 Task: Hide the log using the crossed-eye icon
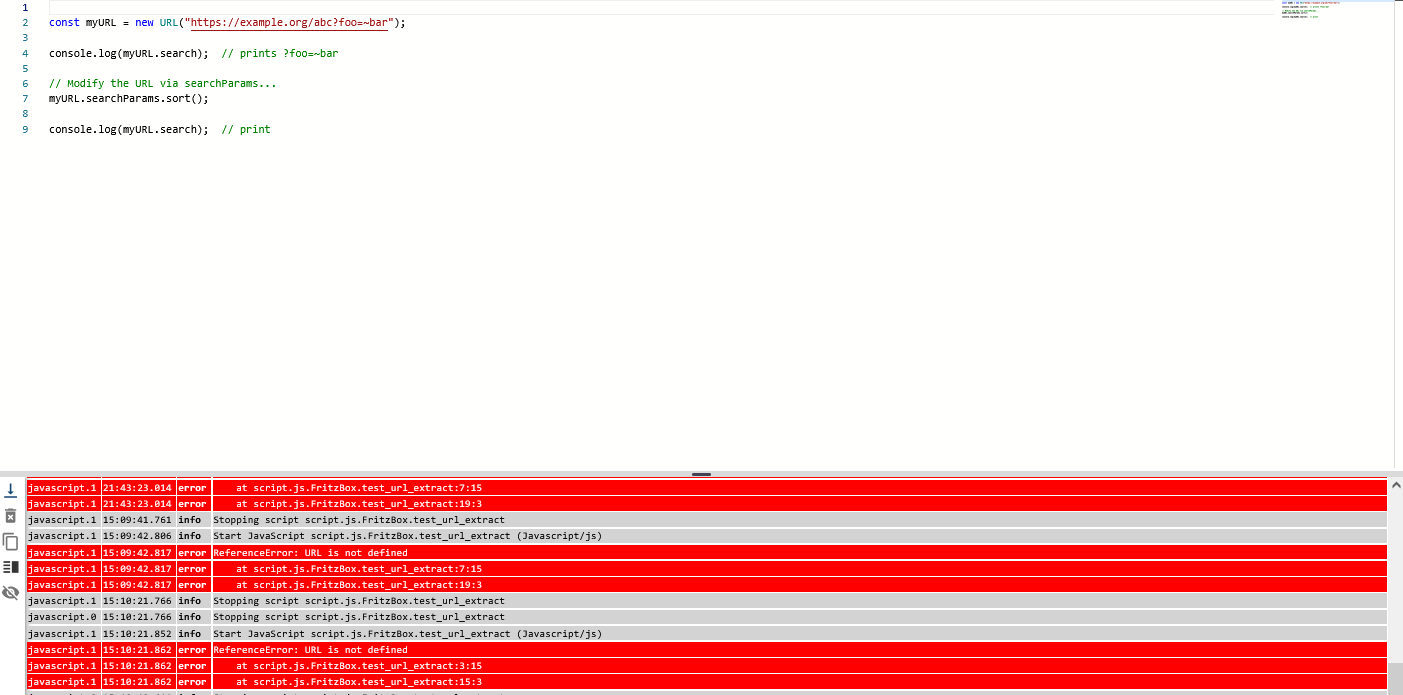(11, 592)
